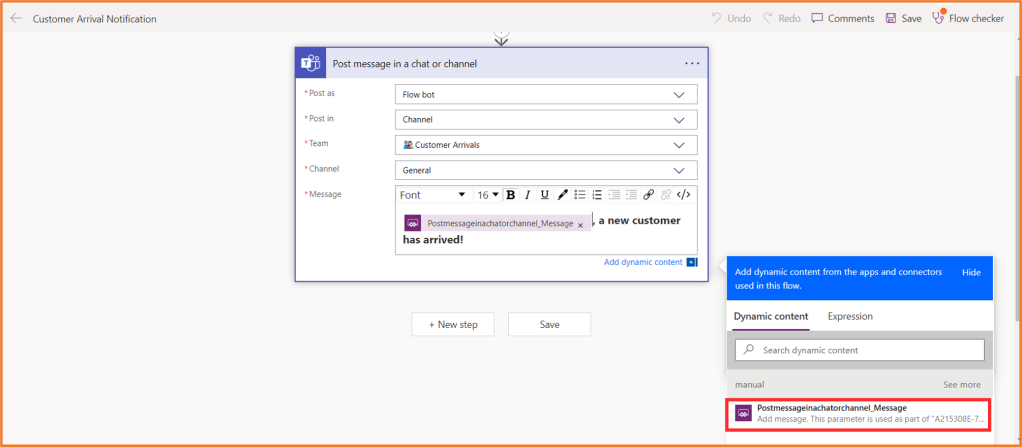The image size is (1022, 447).
Task: Open the action's three-dot menu
Action: point(692,63)
